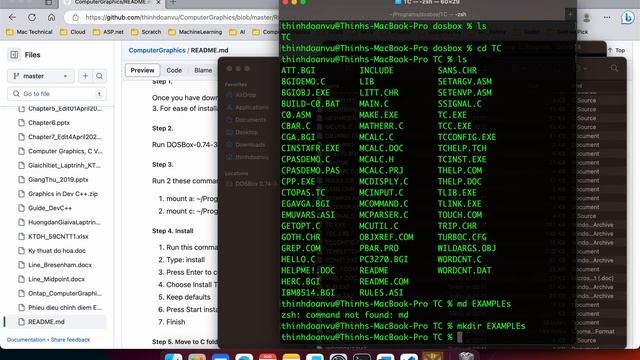Open MachineLearning bookmarks folder
Screen dimensions: 640x360
click(196, 32)
